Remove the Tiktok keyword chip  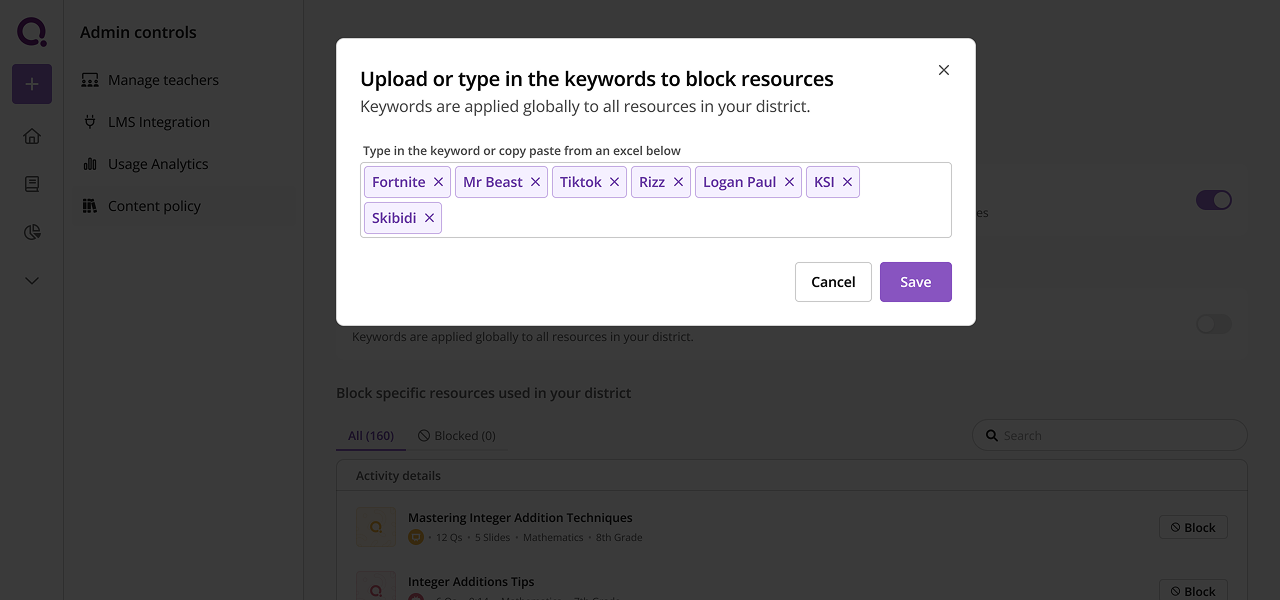[615, 182]
